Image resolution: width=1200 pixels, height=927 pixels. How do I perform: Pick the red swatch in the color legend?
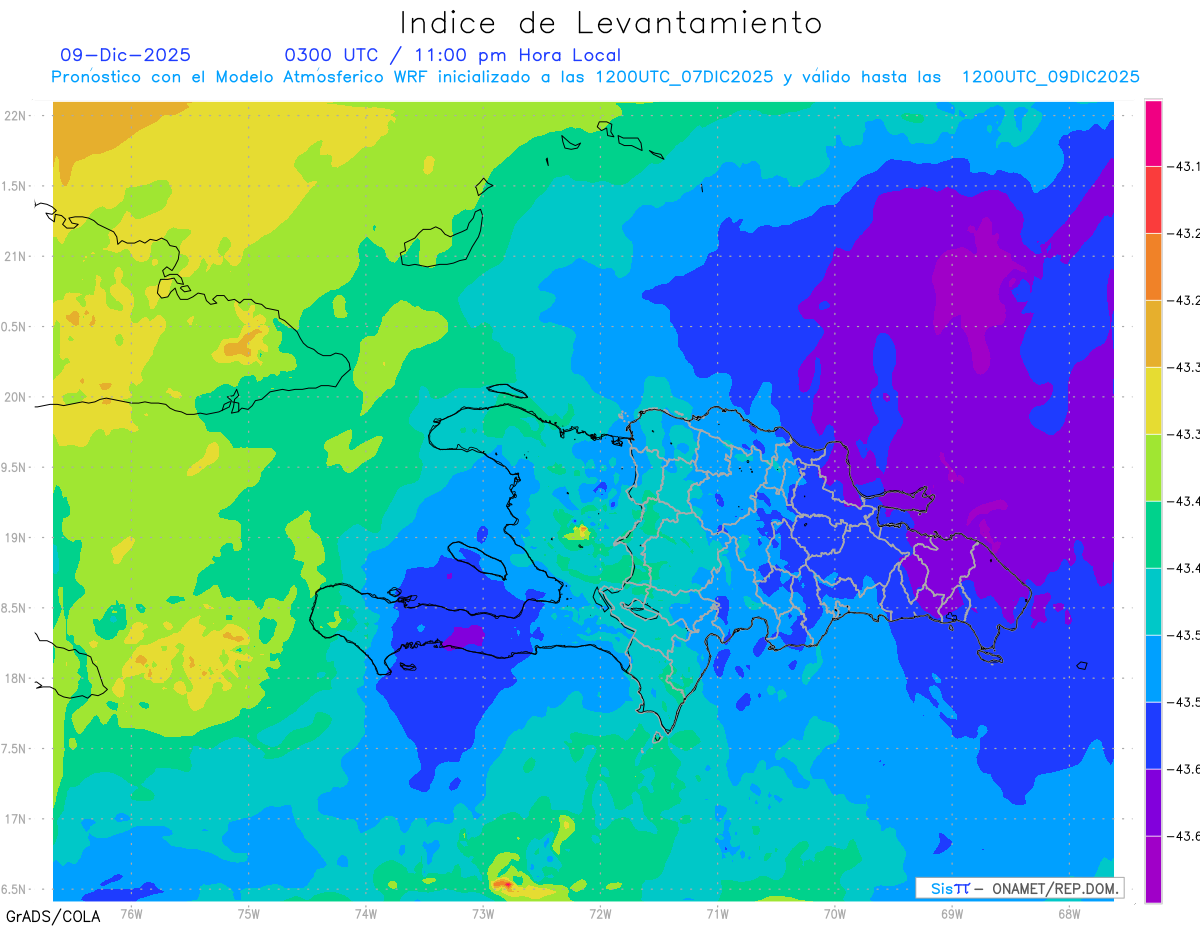tap(1153, 200)
